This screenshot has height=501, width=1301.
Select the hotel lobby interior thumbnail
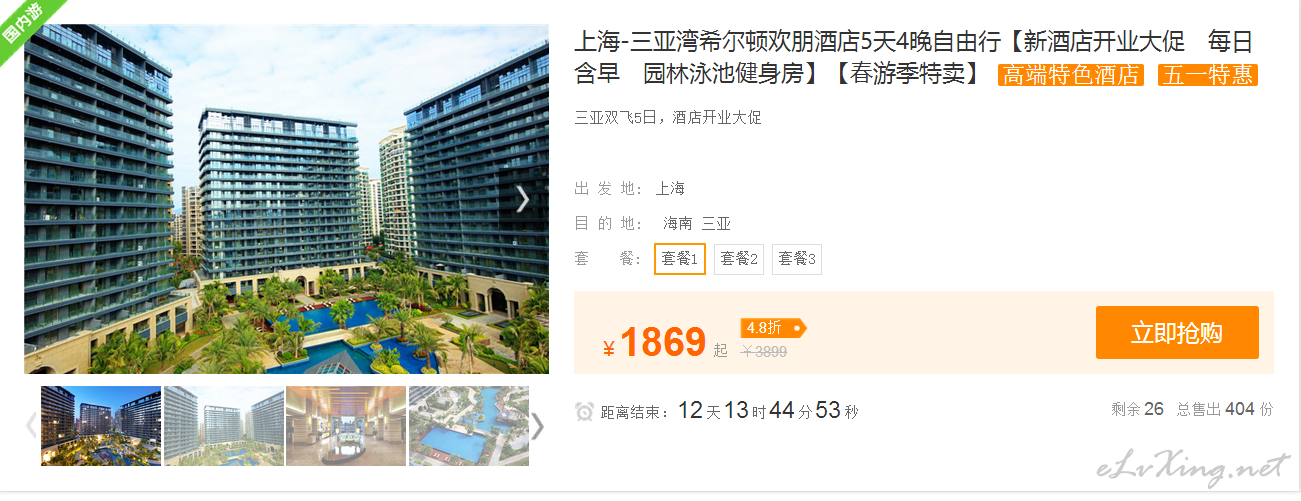(x=346, y=426)
